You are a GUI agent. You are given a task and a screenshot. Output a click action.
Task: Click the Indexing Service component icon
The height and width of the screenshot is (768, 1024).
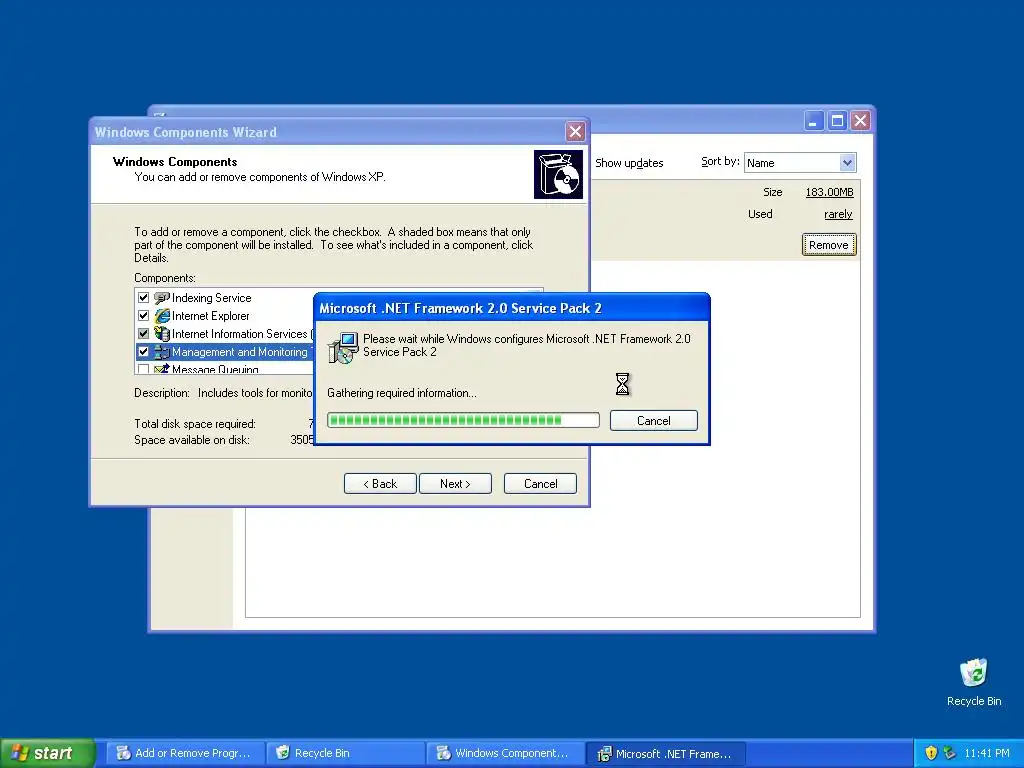(x=161, y=298)
